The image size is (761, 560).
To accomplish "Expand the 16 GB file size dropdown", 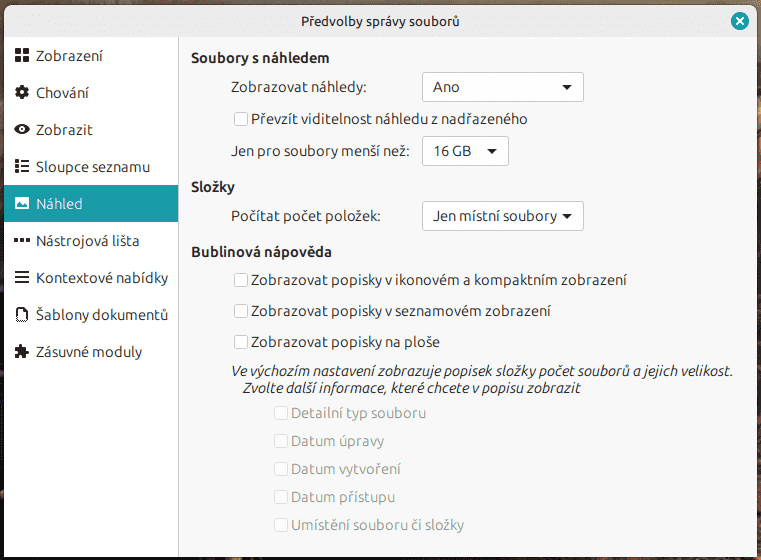I will pyautogui.click(x=465, y=152).
